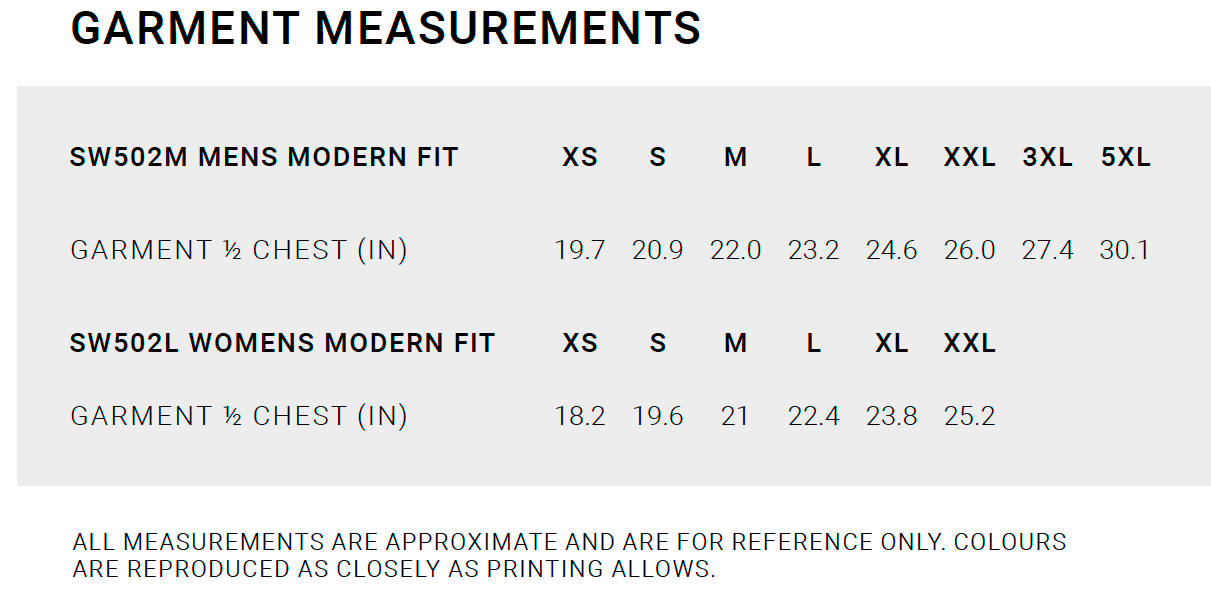The height and width of the screenshot is (616, 1211).
Task: Select the 30.1 chest measurement value
Action: (1125, 250)
